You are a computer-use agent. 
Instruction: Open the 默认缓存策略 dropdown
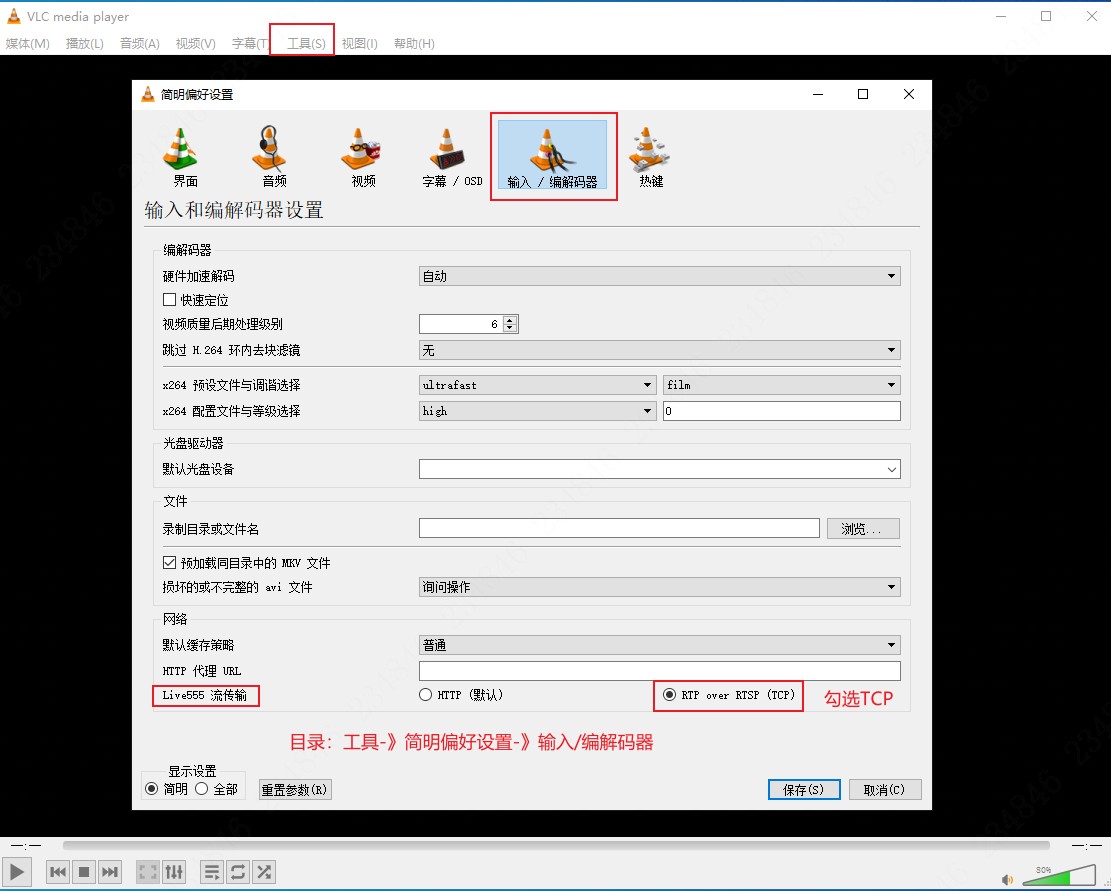tap(660, 645)
